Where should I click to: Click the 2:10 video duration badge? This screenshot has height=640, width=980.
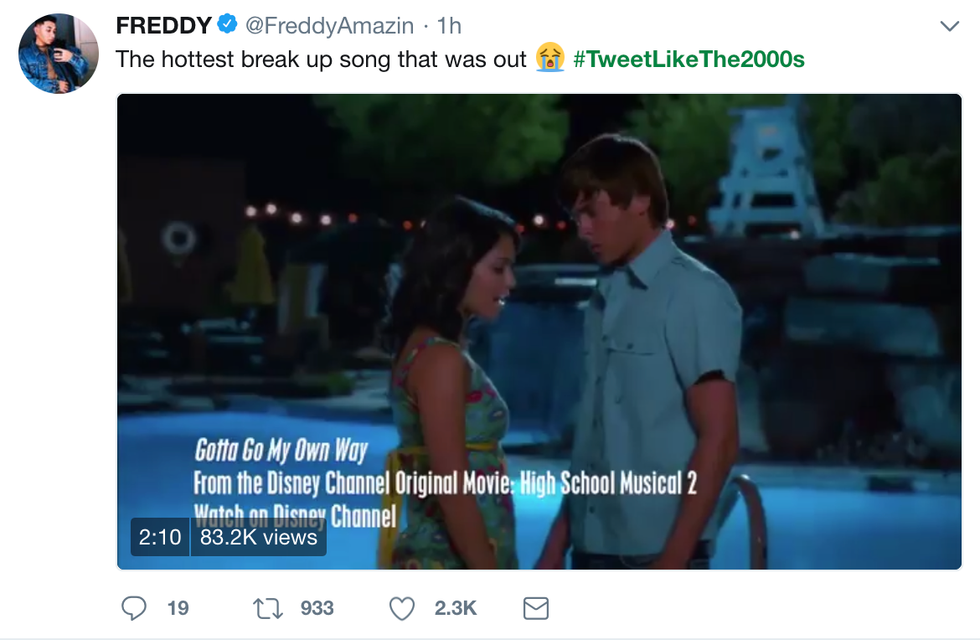160,537
